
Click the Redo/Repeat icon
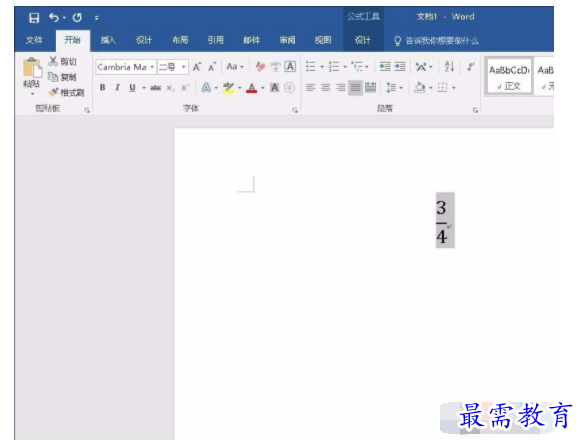click(x=77, y=17)
